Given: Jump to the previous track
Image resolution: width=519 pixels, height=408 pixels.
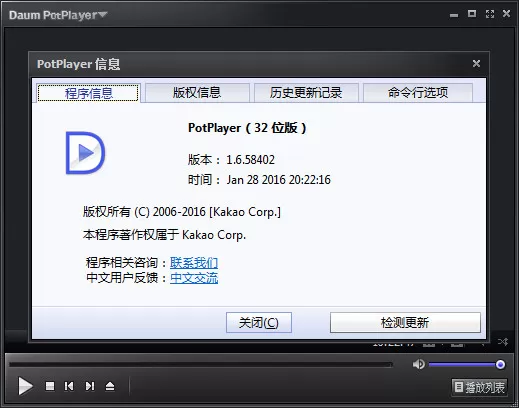Looking at the screenshot, I should (x=69, y=386).
